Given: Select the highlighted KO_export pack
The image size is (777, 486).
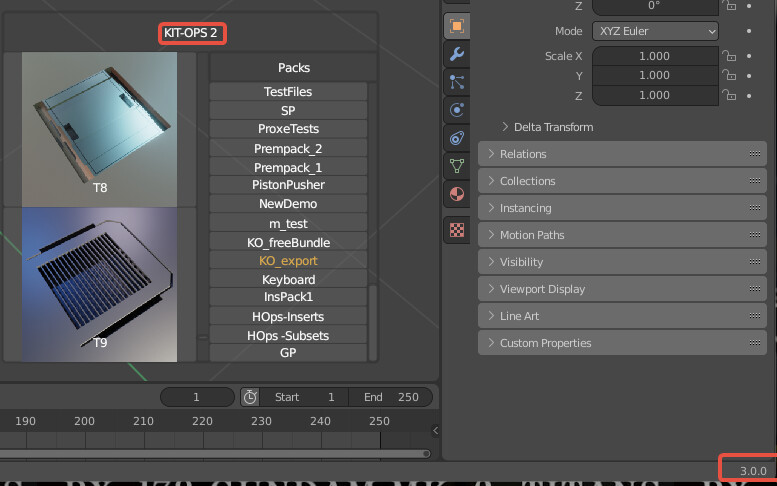Looking at the screenshot, I should click(288, 261).
